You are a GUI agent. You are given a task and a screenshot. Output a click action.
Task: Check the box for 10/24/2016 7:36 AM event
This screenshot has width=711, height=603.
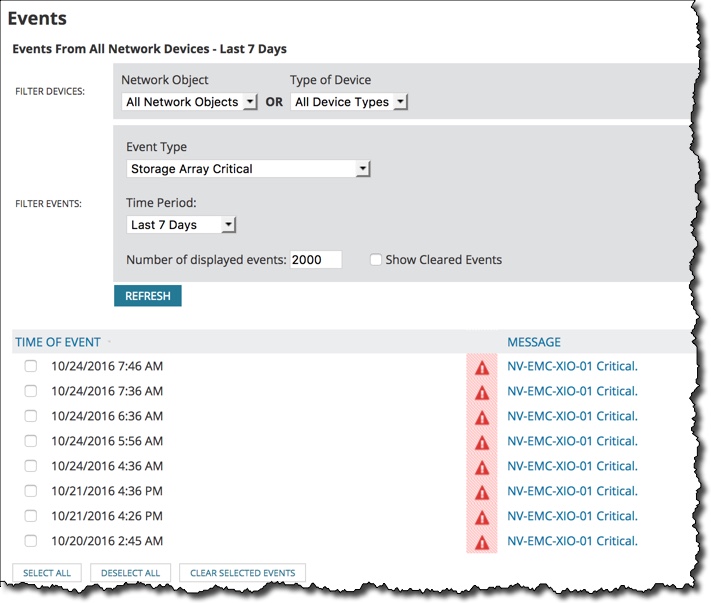30,391
